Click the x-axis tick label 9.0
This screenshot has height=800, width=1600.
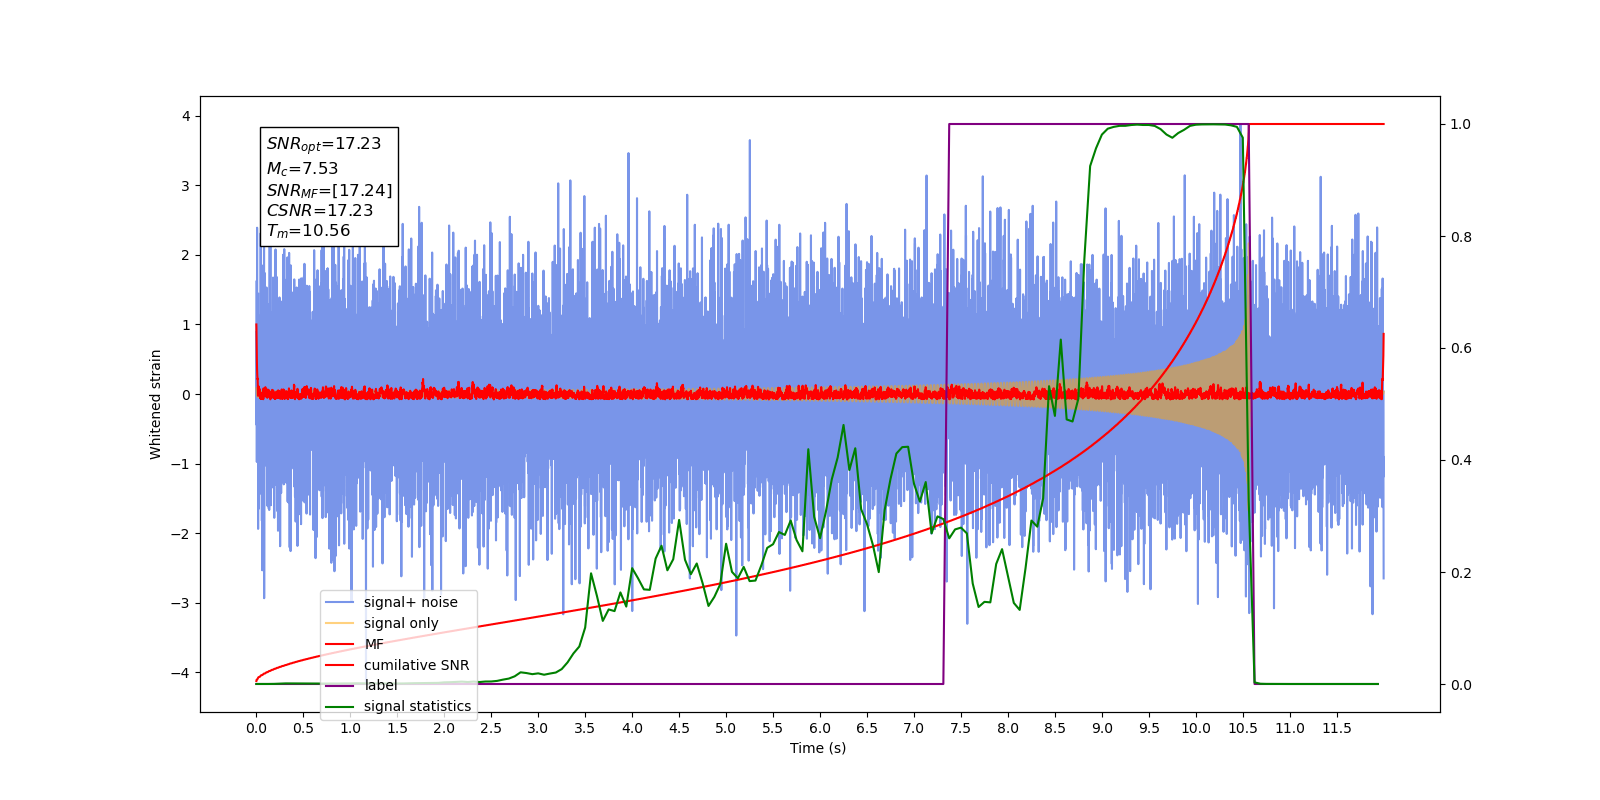pos(1102,728)
